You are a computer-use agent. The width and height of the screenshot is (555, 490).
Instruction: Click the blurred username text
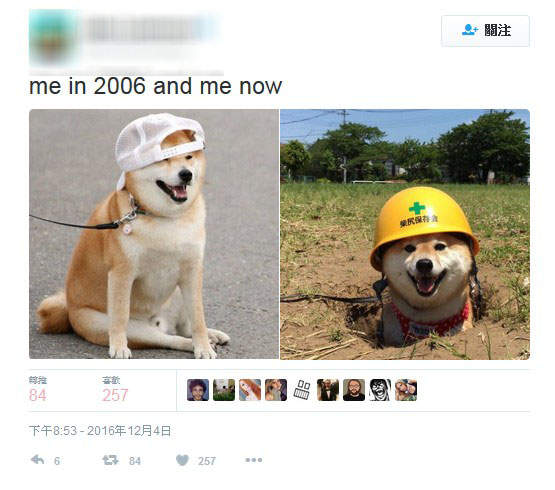coord(145,28)
